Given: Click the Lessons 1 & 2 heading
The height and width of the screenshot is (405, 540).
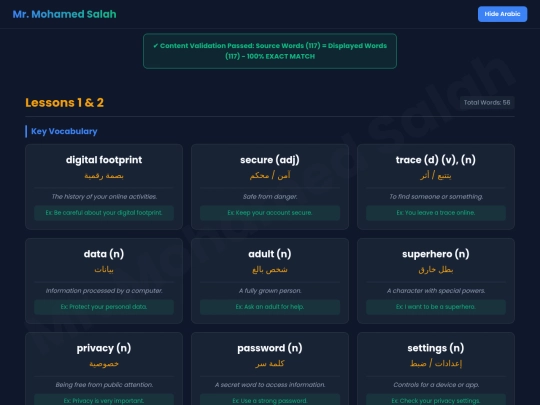Looking at the screenshot, I should tap(64, 103).
